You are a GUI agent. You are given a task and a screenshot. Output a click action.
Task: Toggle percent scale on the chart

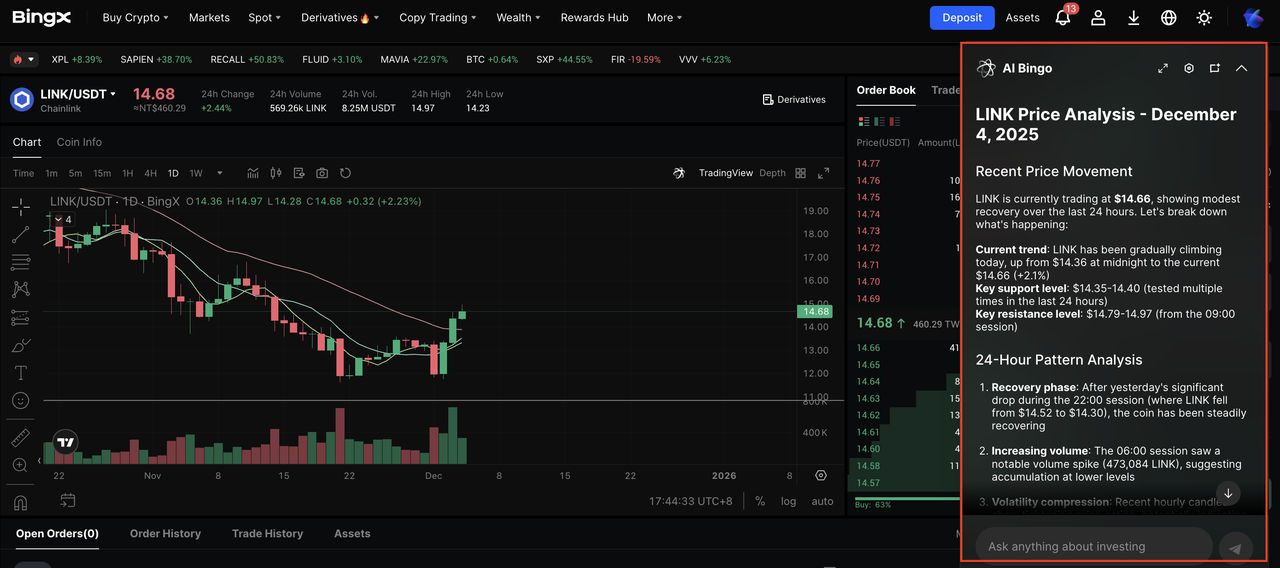pos(760,501)
